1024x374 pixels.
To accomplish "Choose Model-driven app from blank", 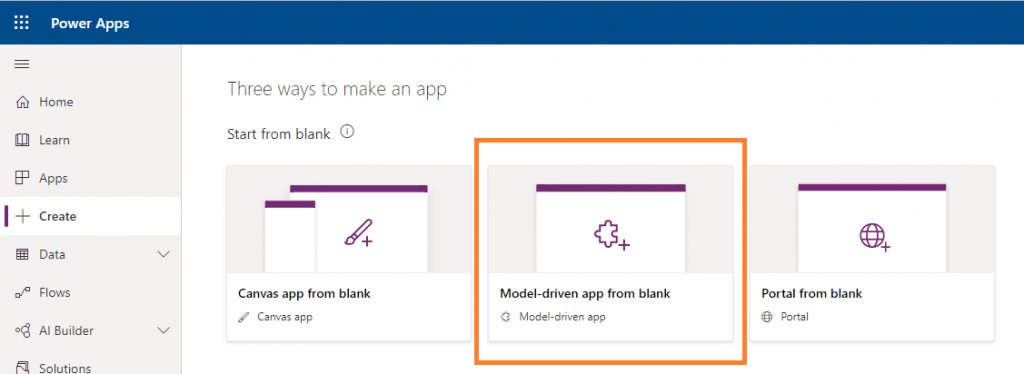I will pyautogui.click(x=611, y=253).
